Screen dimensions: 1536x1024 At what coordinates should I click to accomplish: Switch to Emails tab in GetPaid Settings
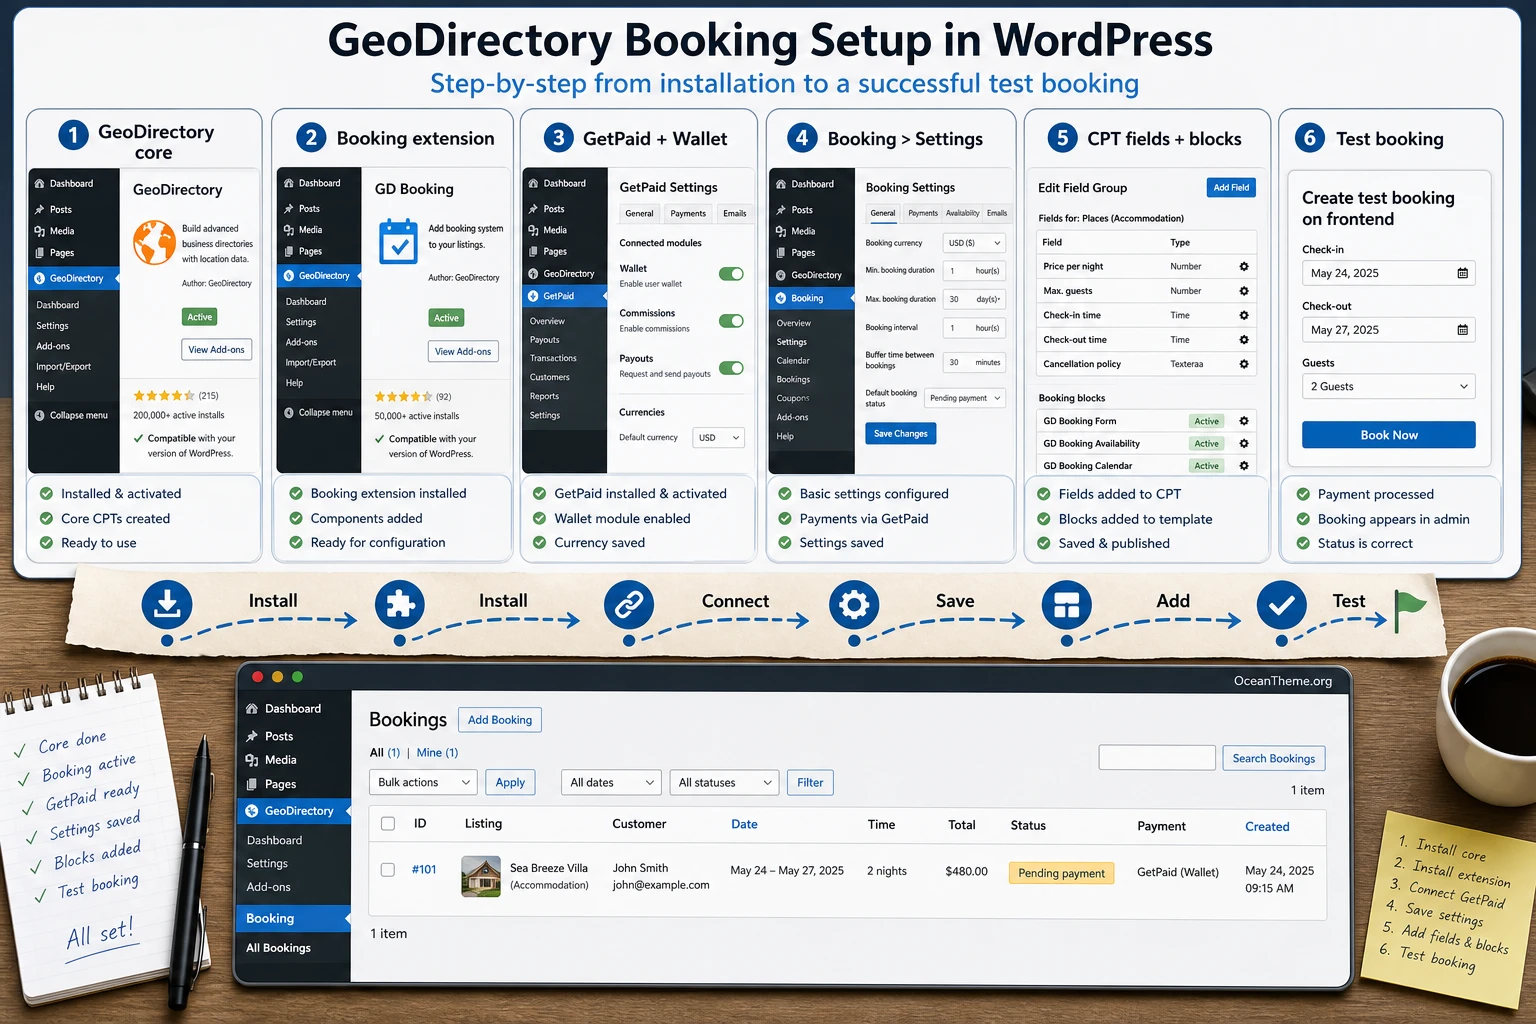[x=735, y=213]
